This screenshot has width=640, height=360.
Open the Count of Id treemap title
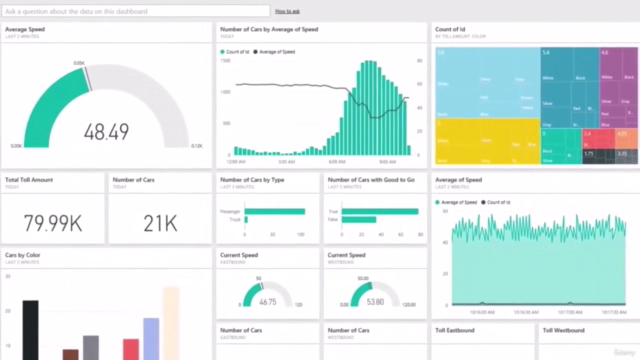coord(450,29)
